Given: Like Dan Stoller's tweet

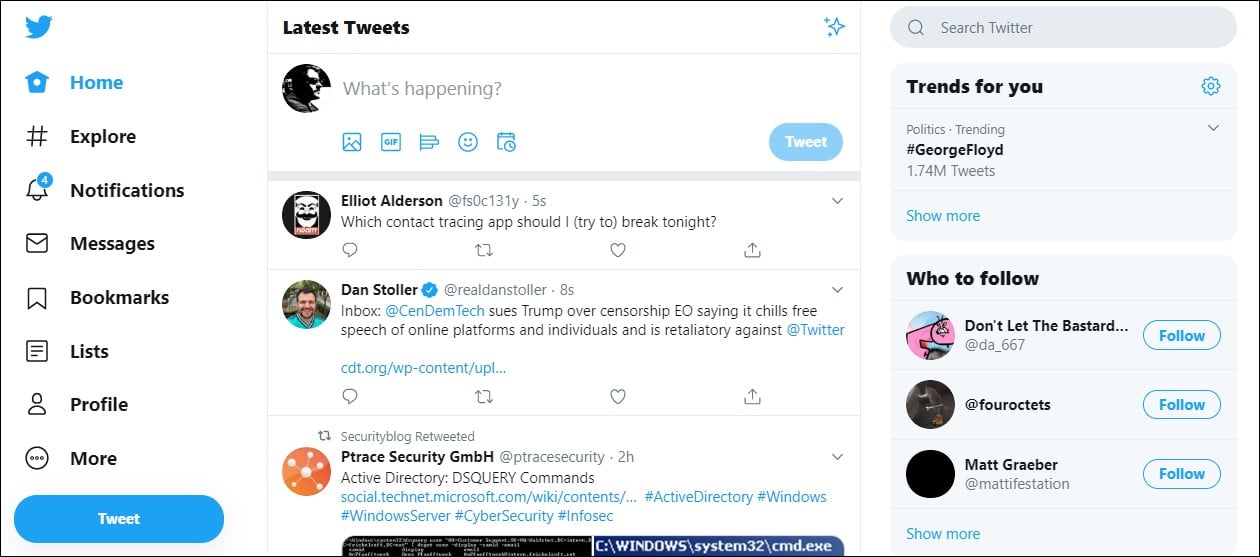Looking at the screenshot, I should click(x=618, y=397).
